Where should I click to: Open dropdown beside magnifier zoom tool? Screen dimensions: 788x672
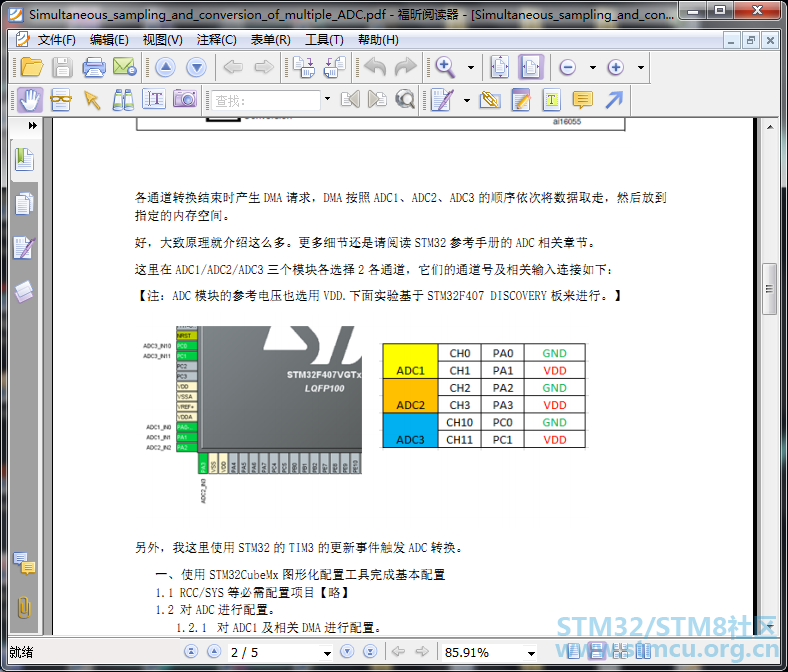tap(471, 67)
